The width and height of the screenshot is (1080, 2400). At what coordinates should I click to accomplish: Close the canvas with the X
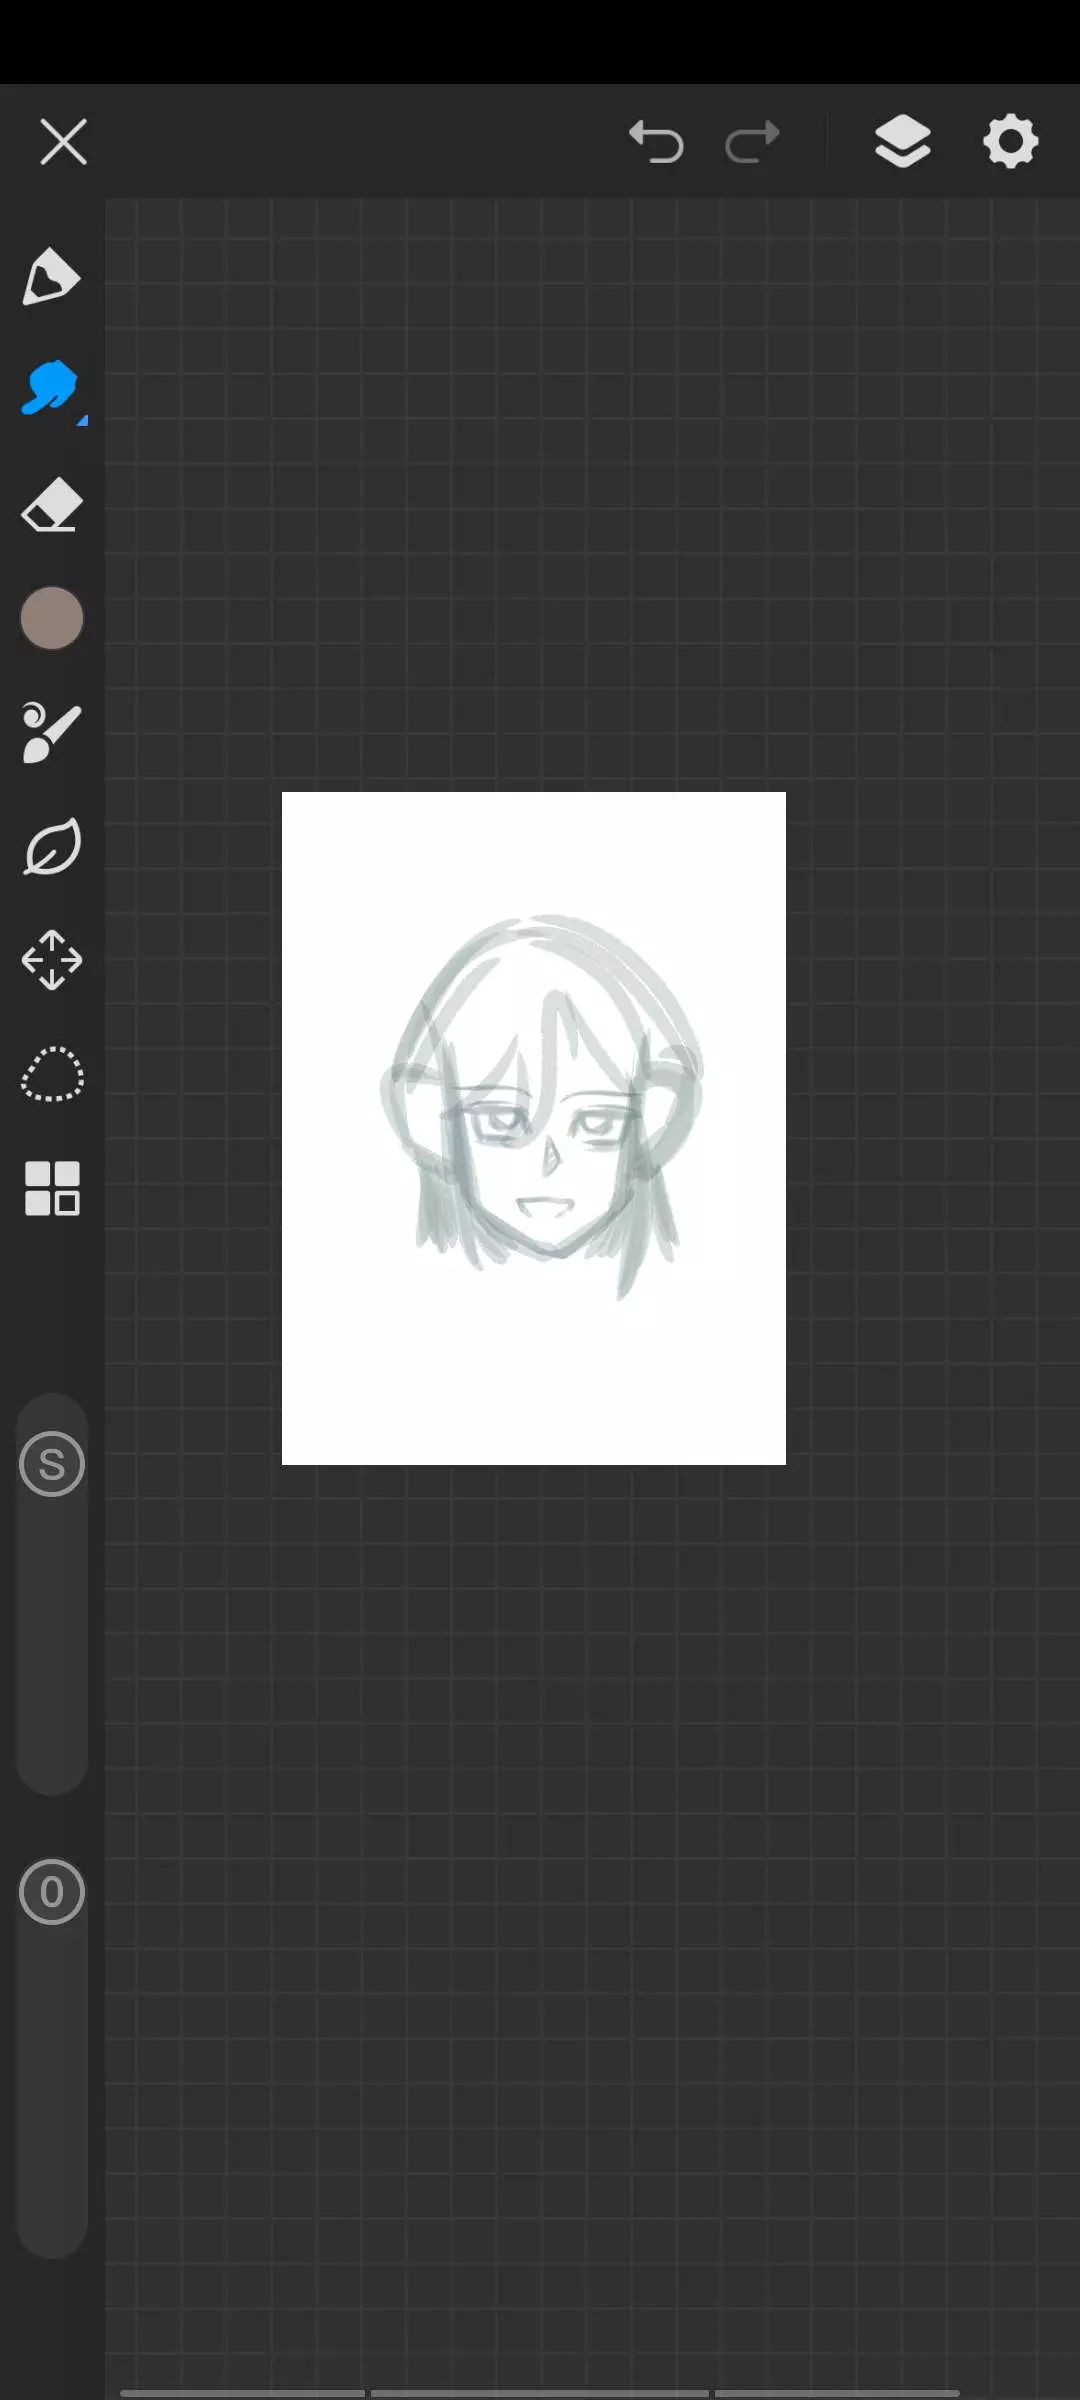(63, 141)
